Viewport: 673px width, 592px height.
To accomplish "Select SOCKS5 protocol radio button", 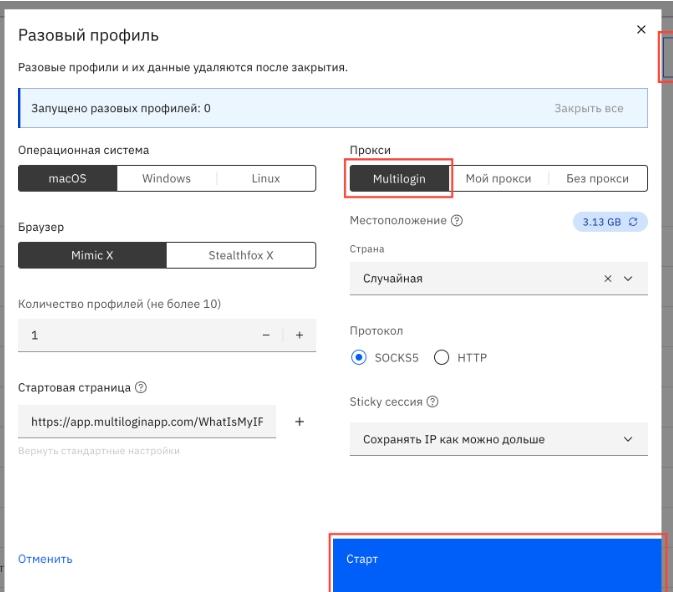I will pyautogui.click(x=359, y=357).
